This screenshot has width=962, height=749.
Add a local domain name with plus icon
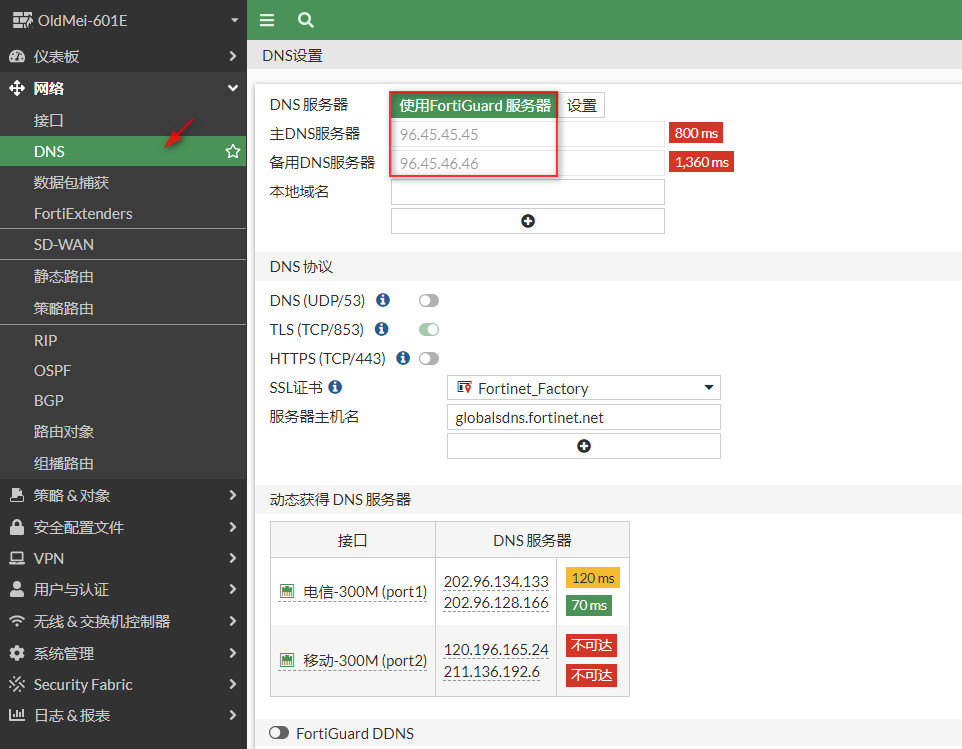coord(528,221)
